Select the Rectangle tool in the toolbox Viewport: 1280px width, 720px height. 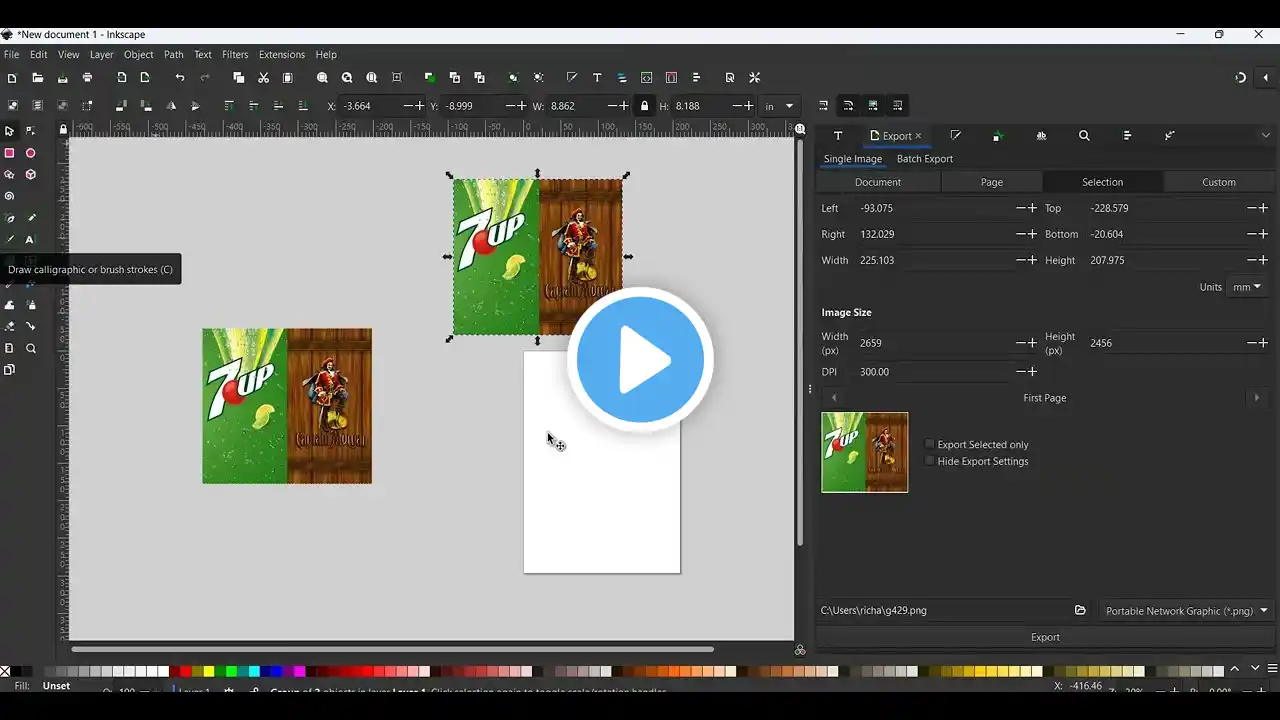click(x=10, y=153)
